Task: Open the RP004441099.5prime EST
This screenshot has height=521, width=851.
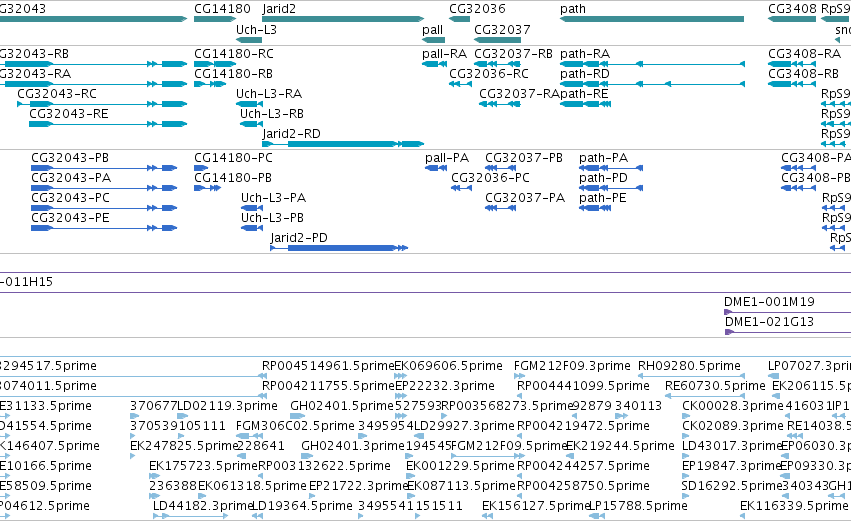Action: 583,386
